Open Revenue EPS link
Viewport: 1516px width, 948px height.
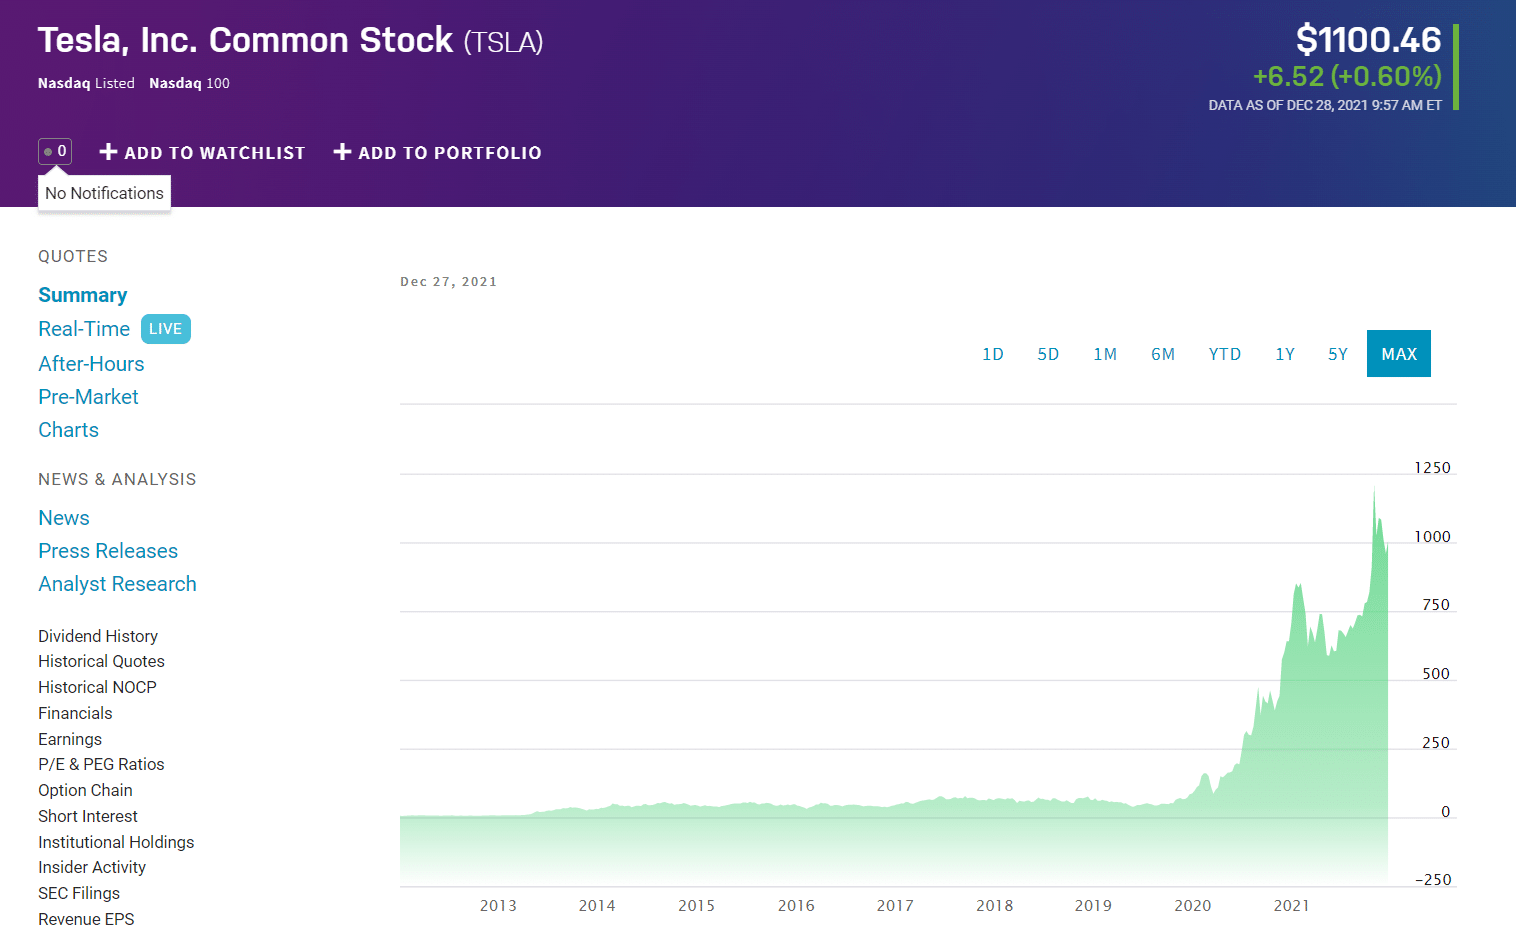(x=86, y=919)
